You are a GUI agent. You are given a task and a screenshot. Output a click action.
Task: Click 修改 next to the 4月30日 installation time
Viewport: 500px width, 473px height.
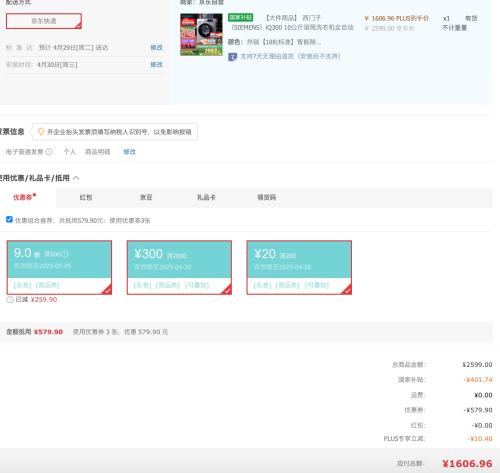156,64
